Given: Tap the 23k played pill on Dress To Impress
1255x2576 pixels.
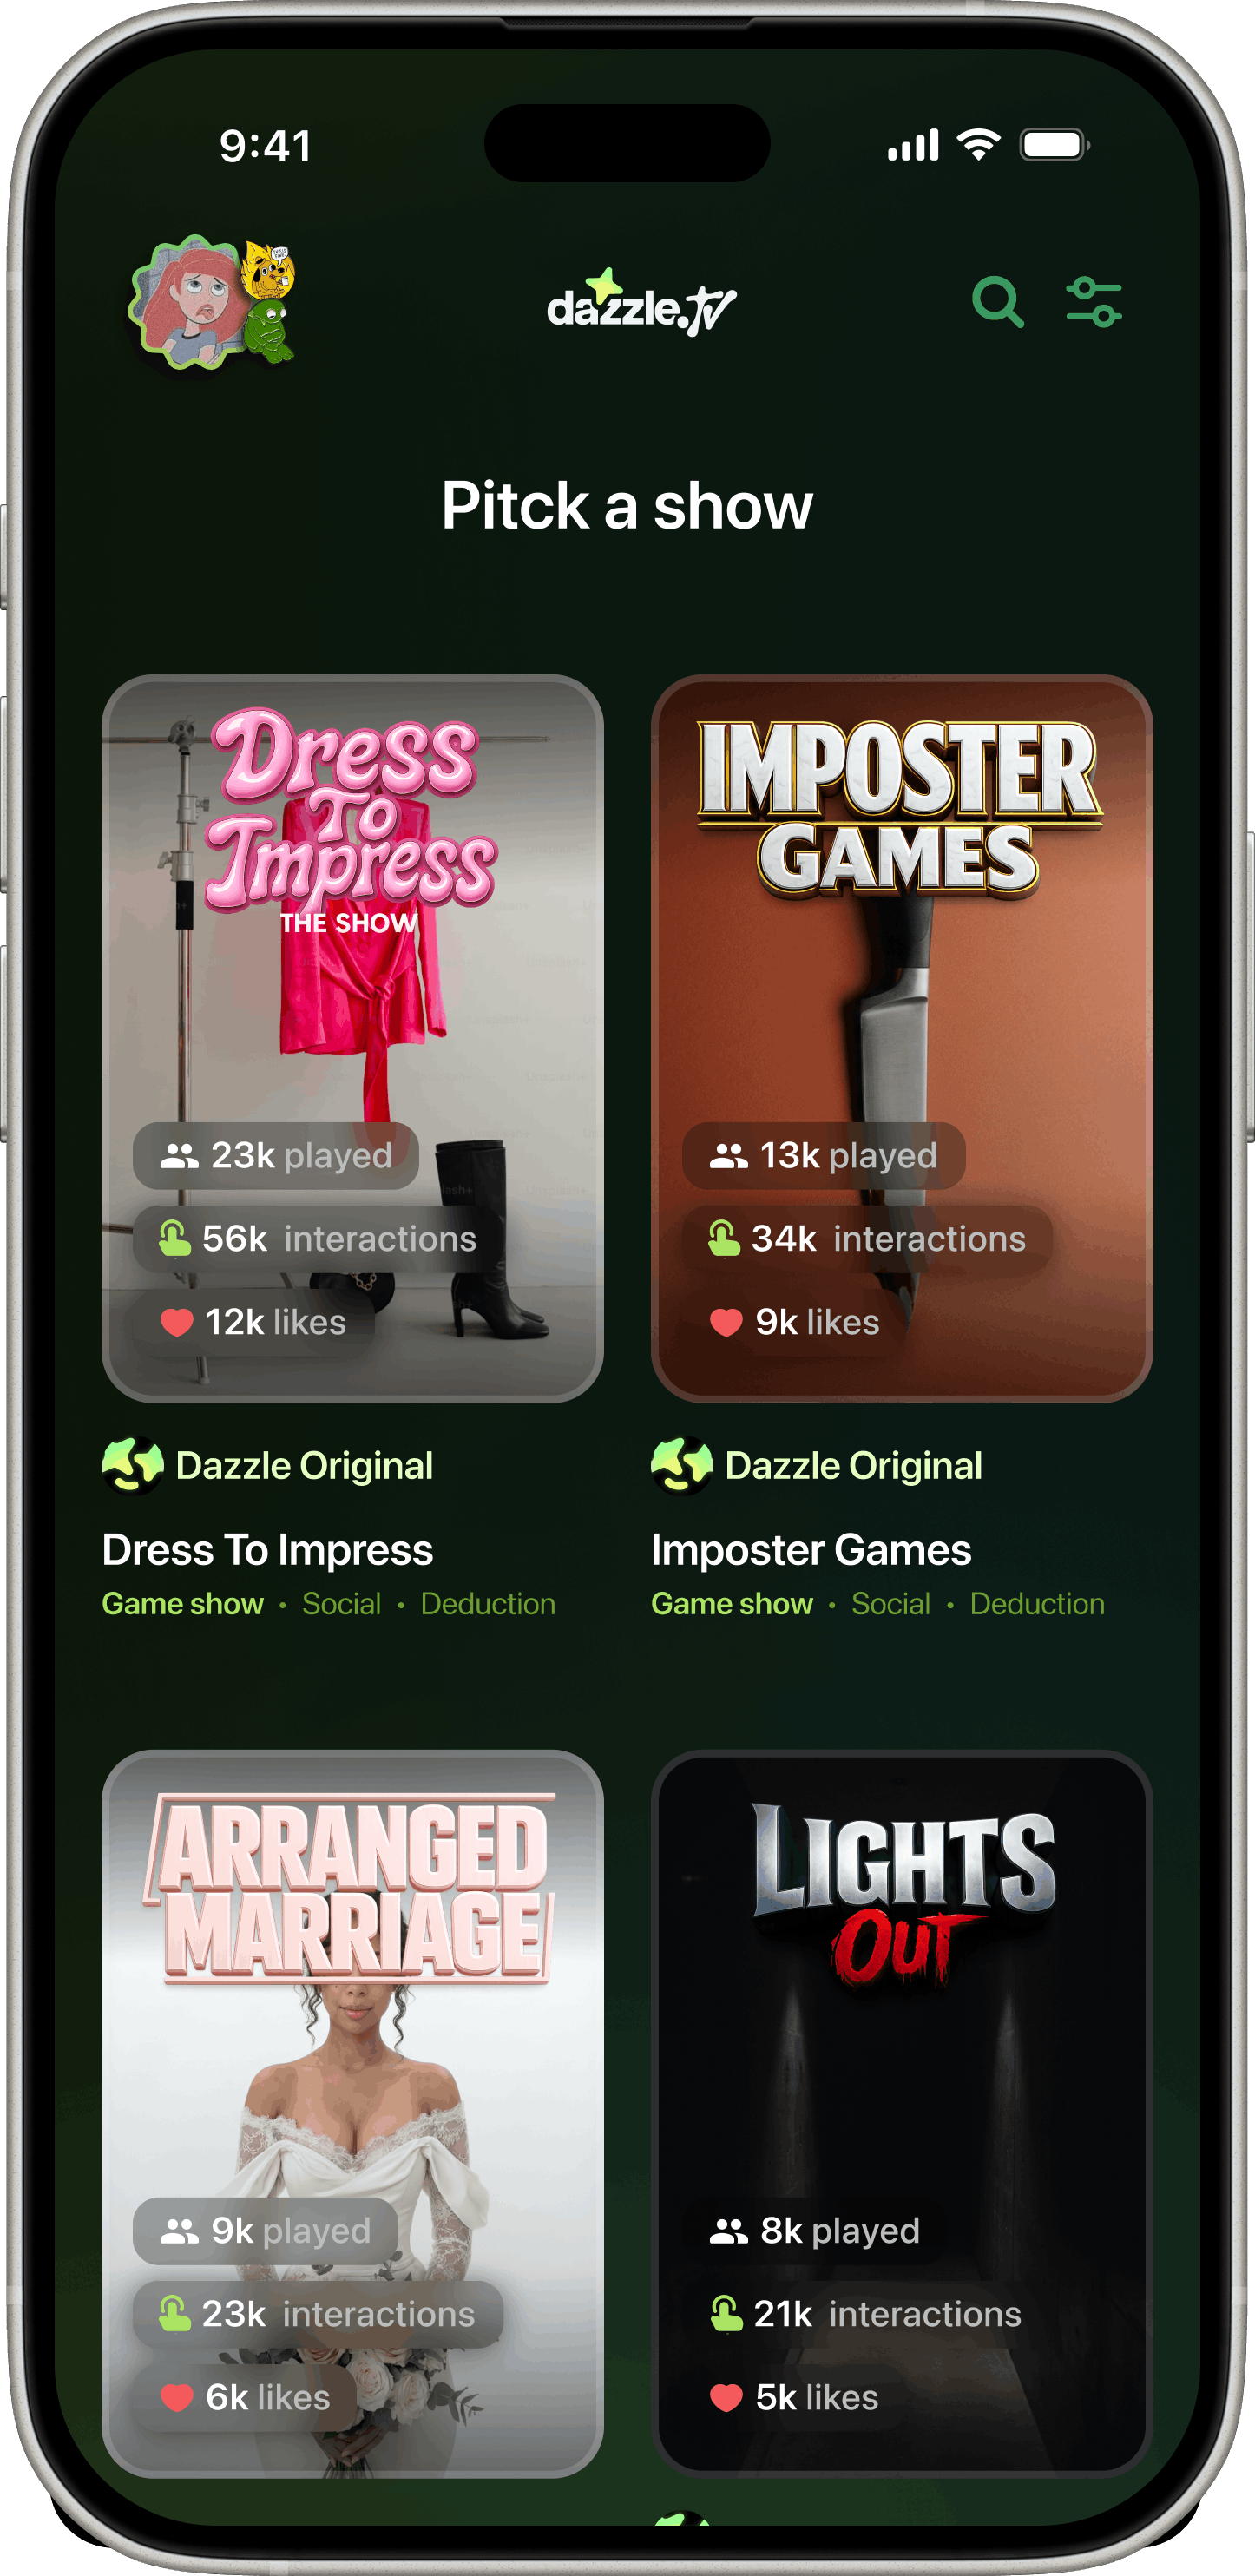Looking at the screenshot, I should pos(276,1155).
